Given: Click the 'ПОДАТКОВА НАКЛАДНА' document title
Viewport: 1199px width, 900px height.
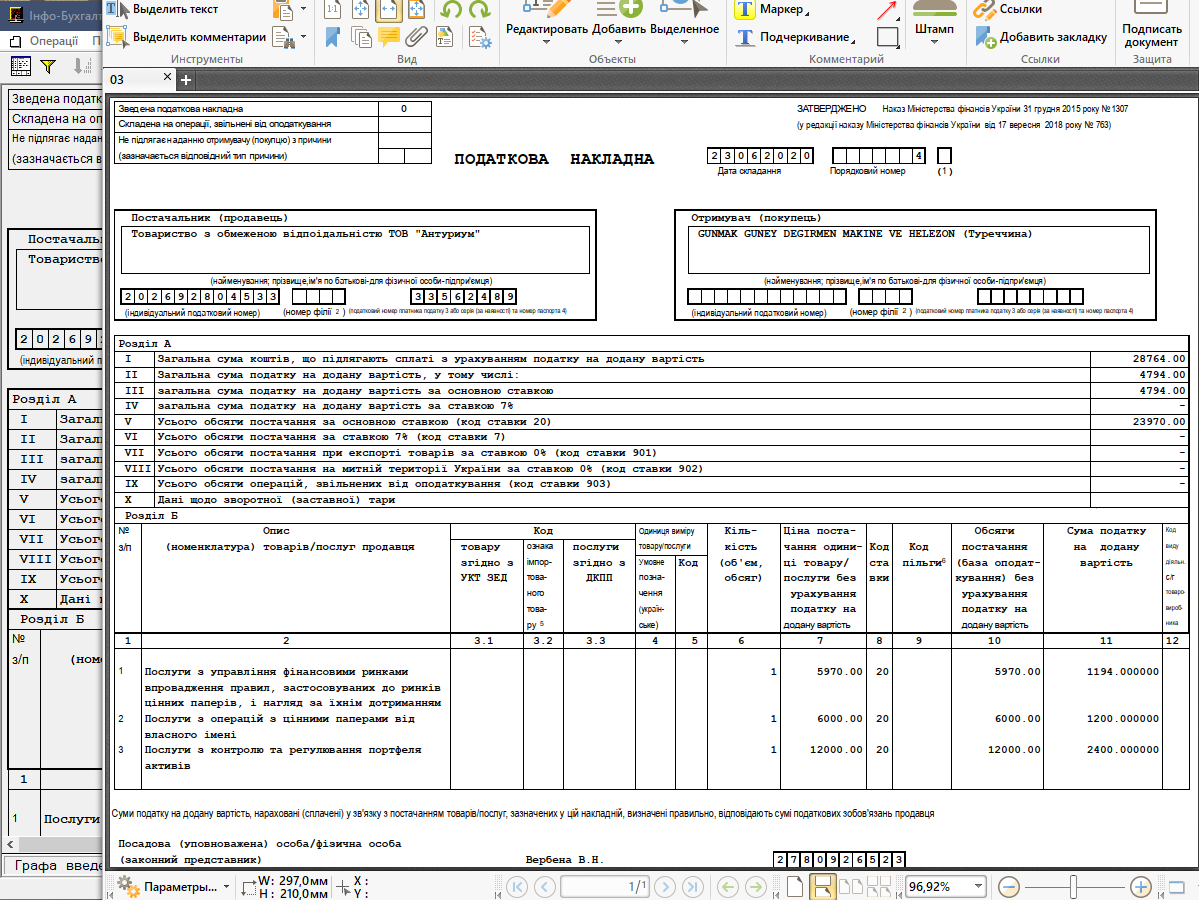Looking at the screenshot, I should 554,159.
